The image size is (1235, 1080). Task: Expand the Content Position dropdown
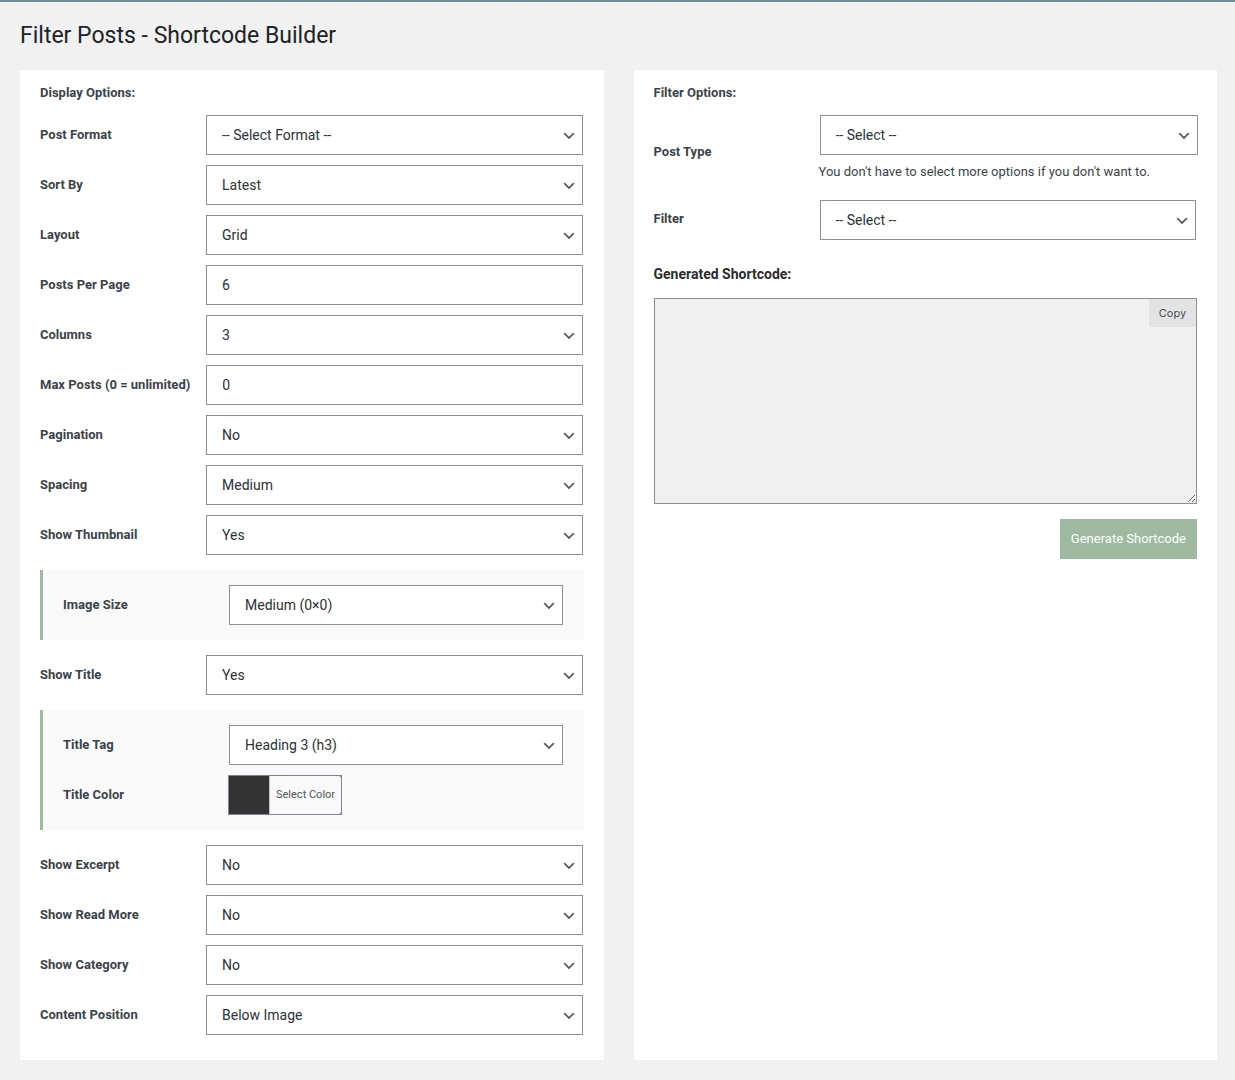tap(394, 1015)
